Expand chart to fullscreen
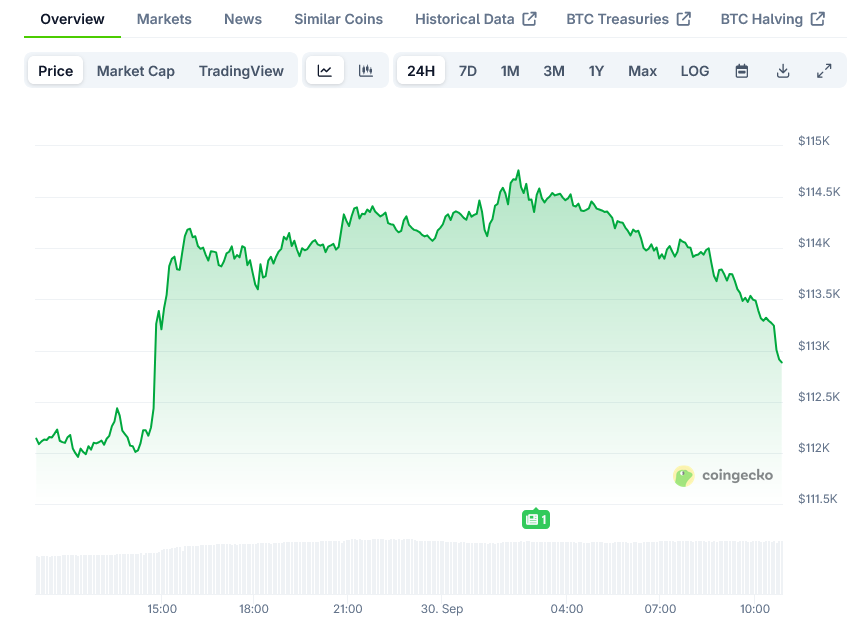This screenshot has width=847, height=631. (x=824, y=71)
